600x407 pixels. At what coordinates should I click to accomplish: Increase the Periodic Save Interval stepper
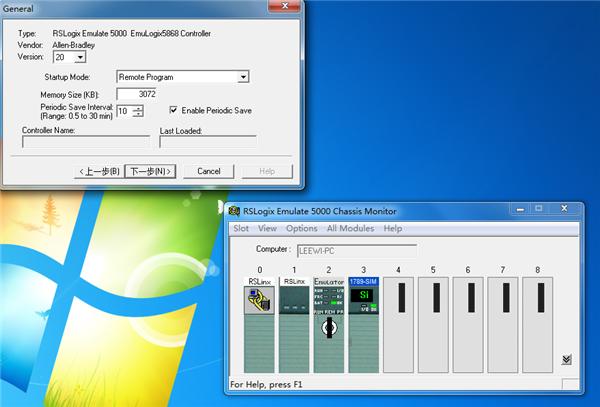tap(138, 108)
